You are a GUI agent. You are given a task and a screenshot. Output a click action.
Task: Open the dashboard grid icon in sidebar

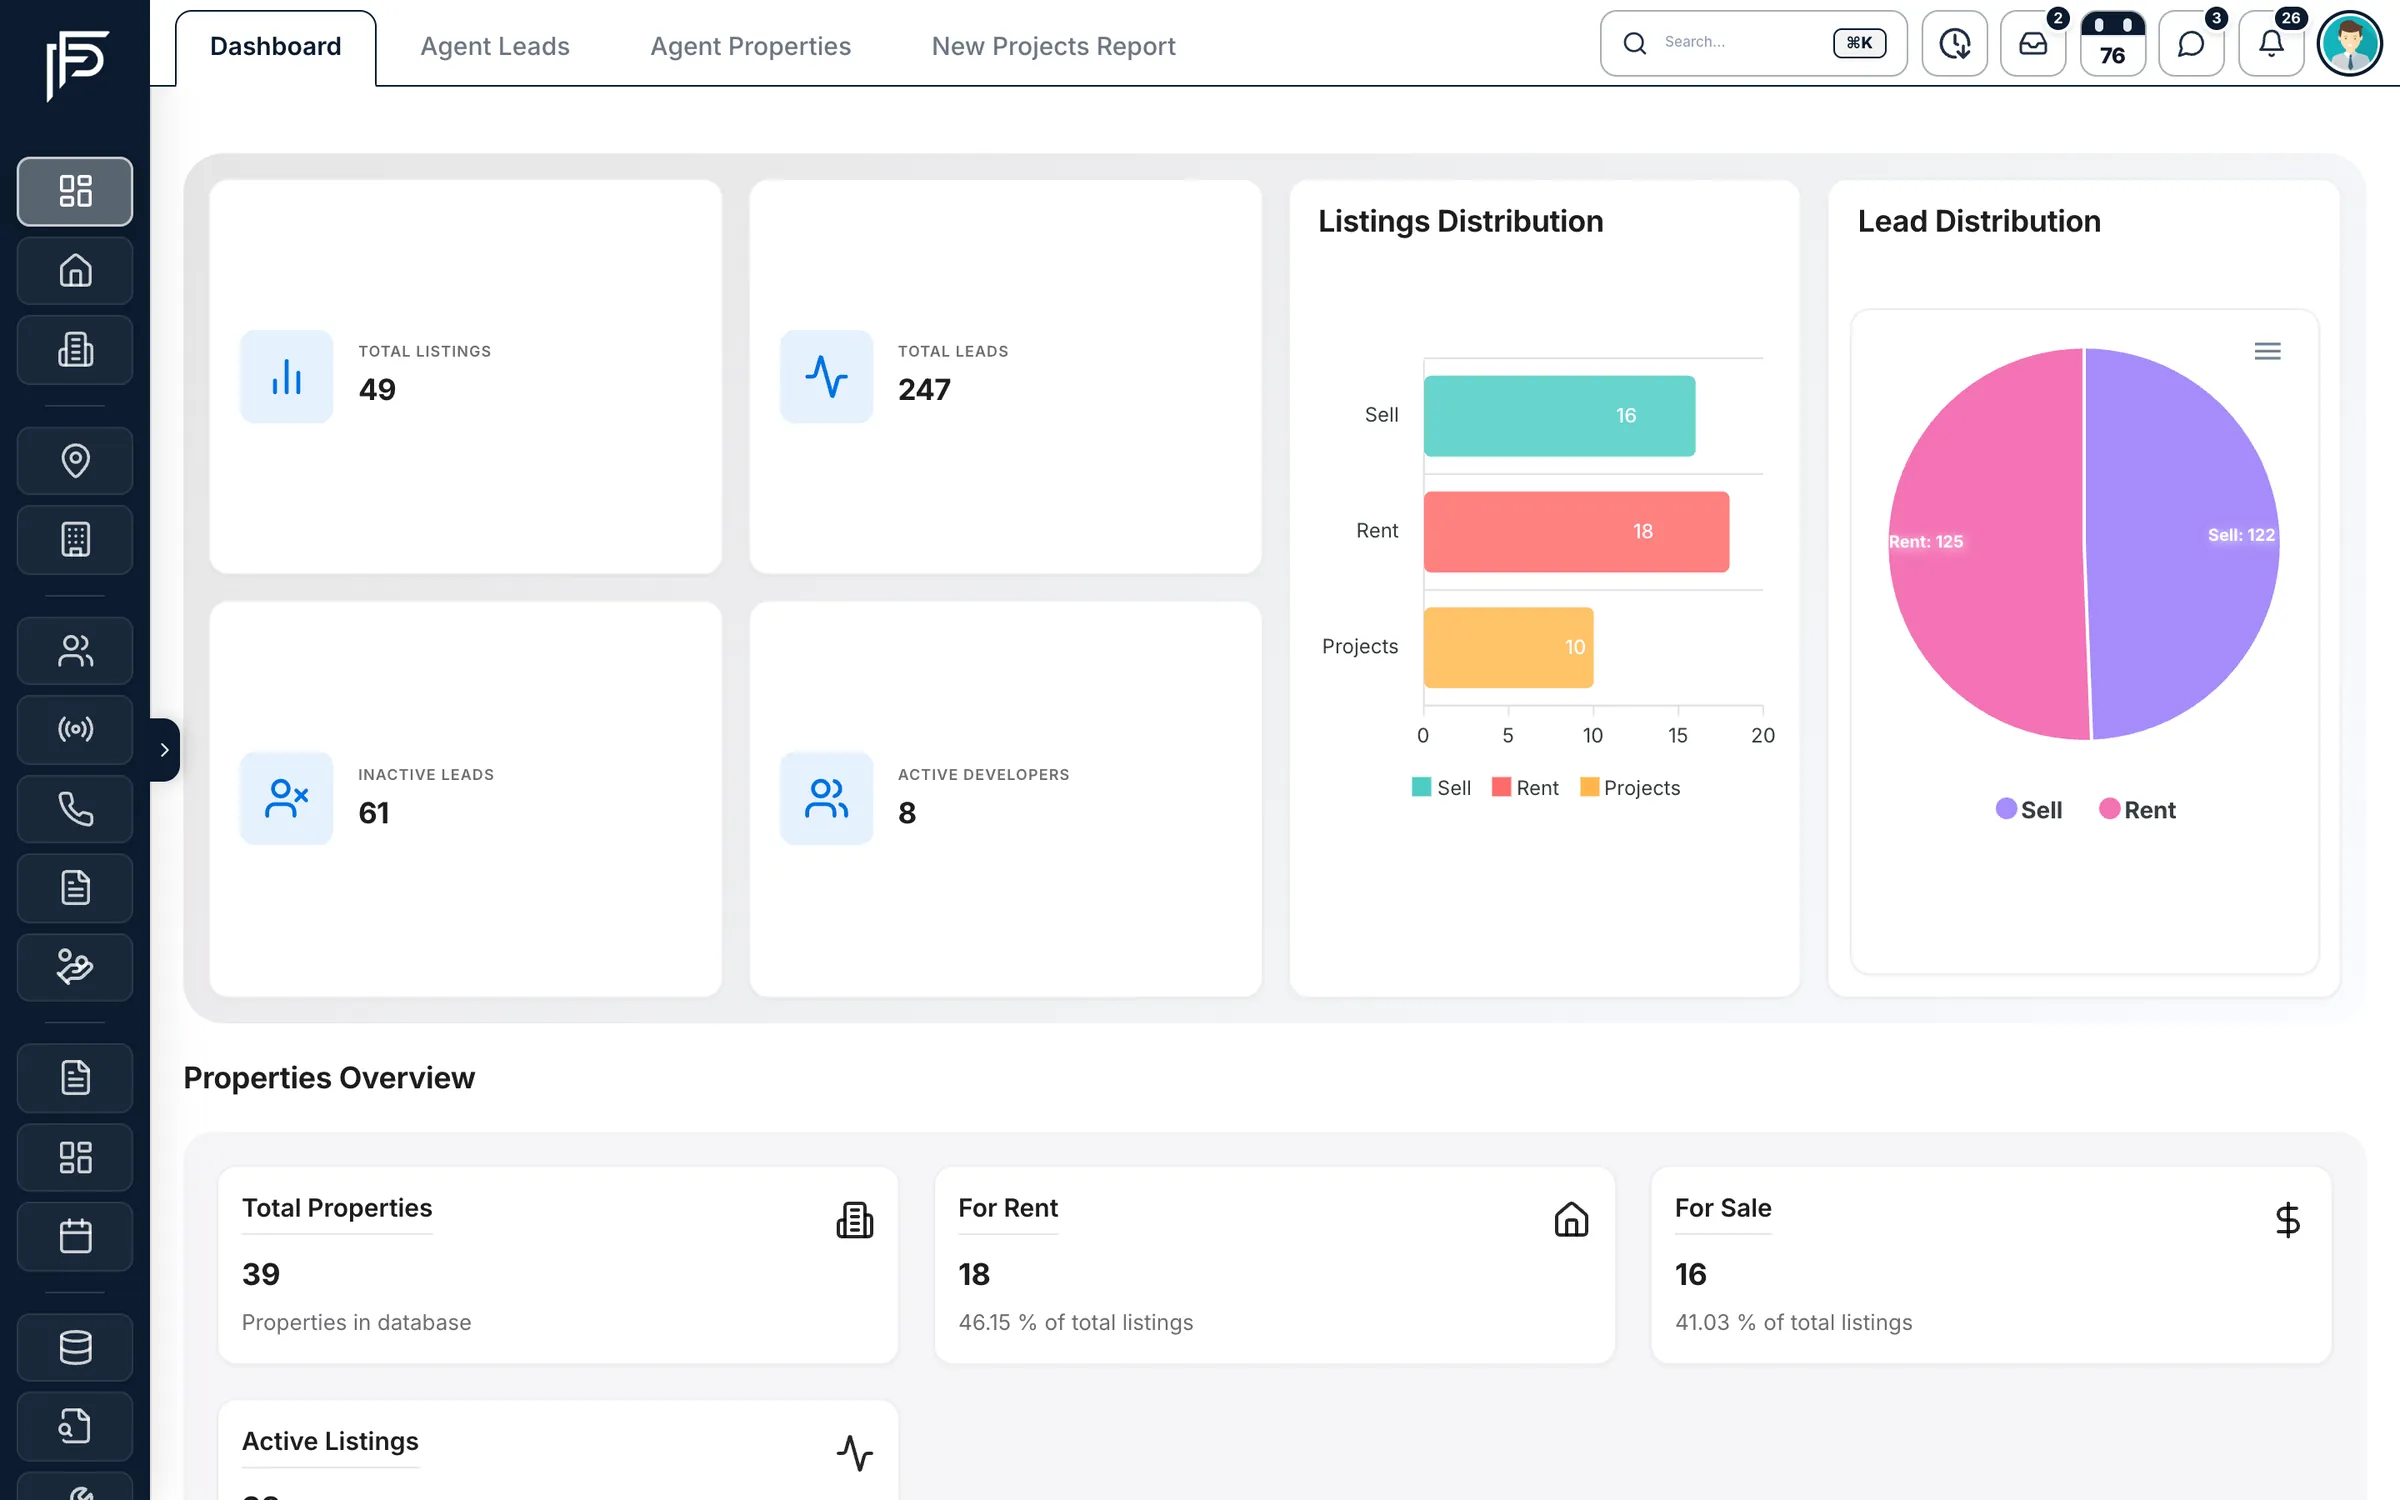75,191
